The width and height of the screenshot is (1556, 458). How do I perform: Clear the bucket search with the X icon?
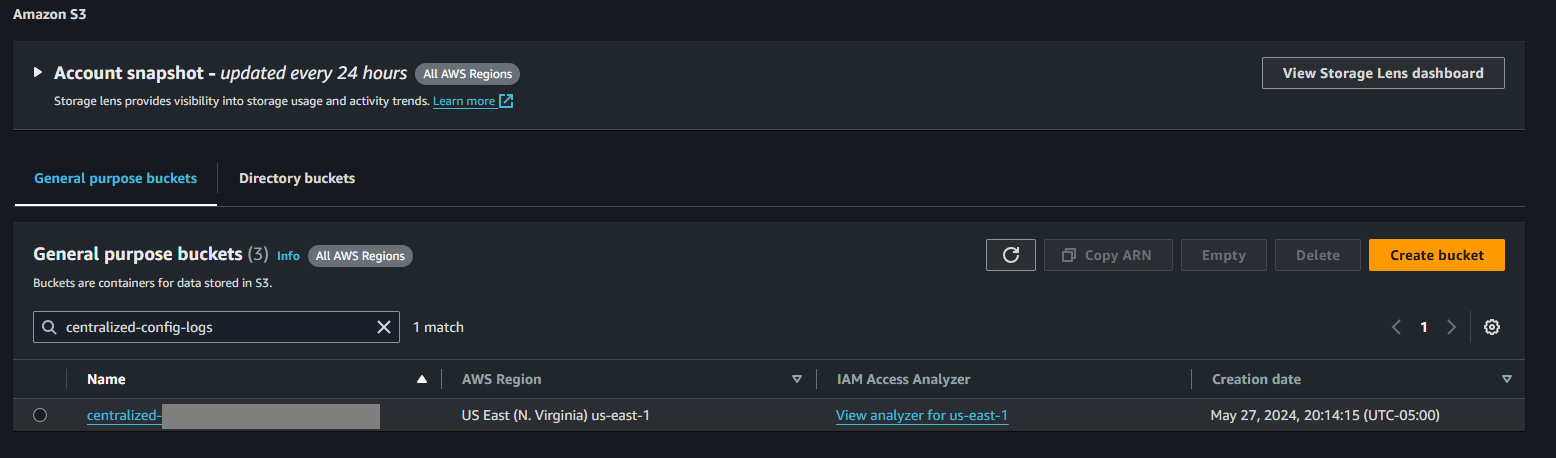point(384,327)
